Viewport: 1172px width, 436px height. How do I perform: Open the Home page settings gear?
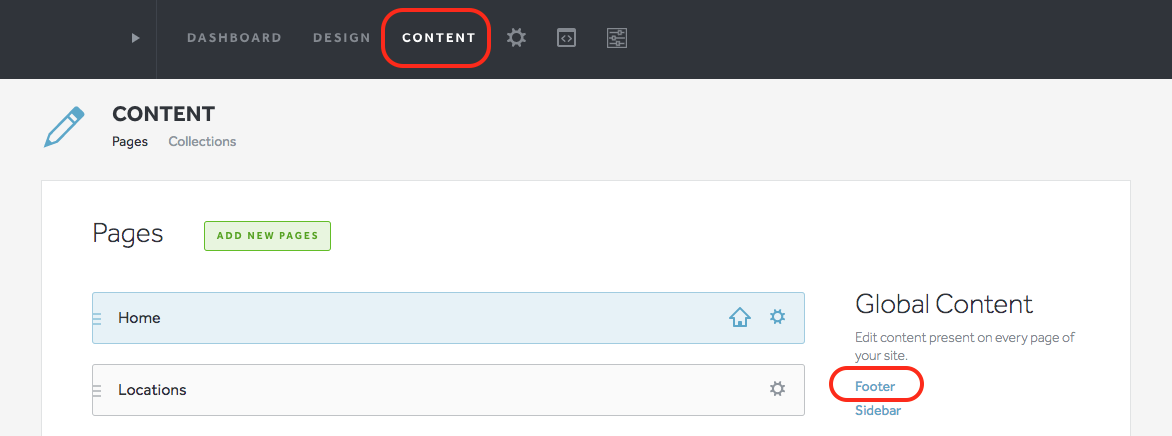tap(777, 317)
